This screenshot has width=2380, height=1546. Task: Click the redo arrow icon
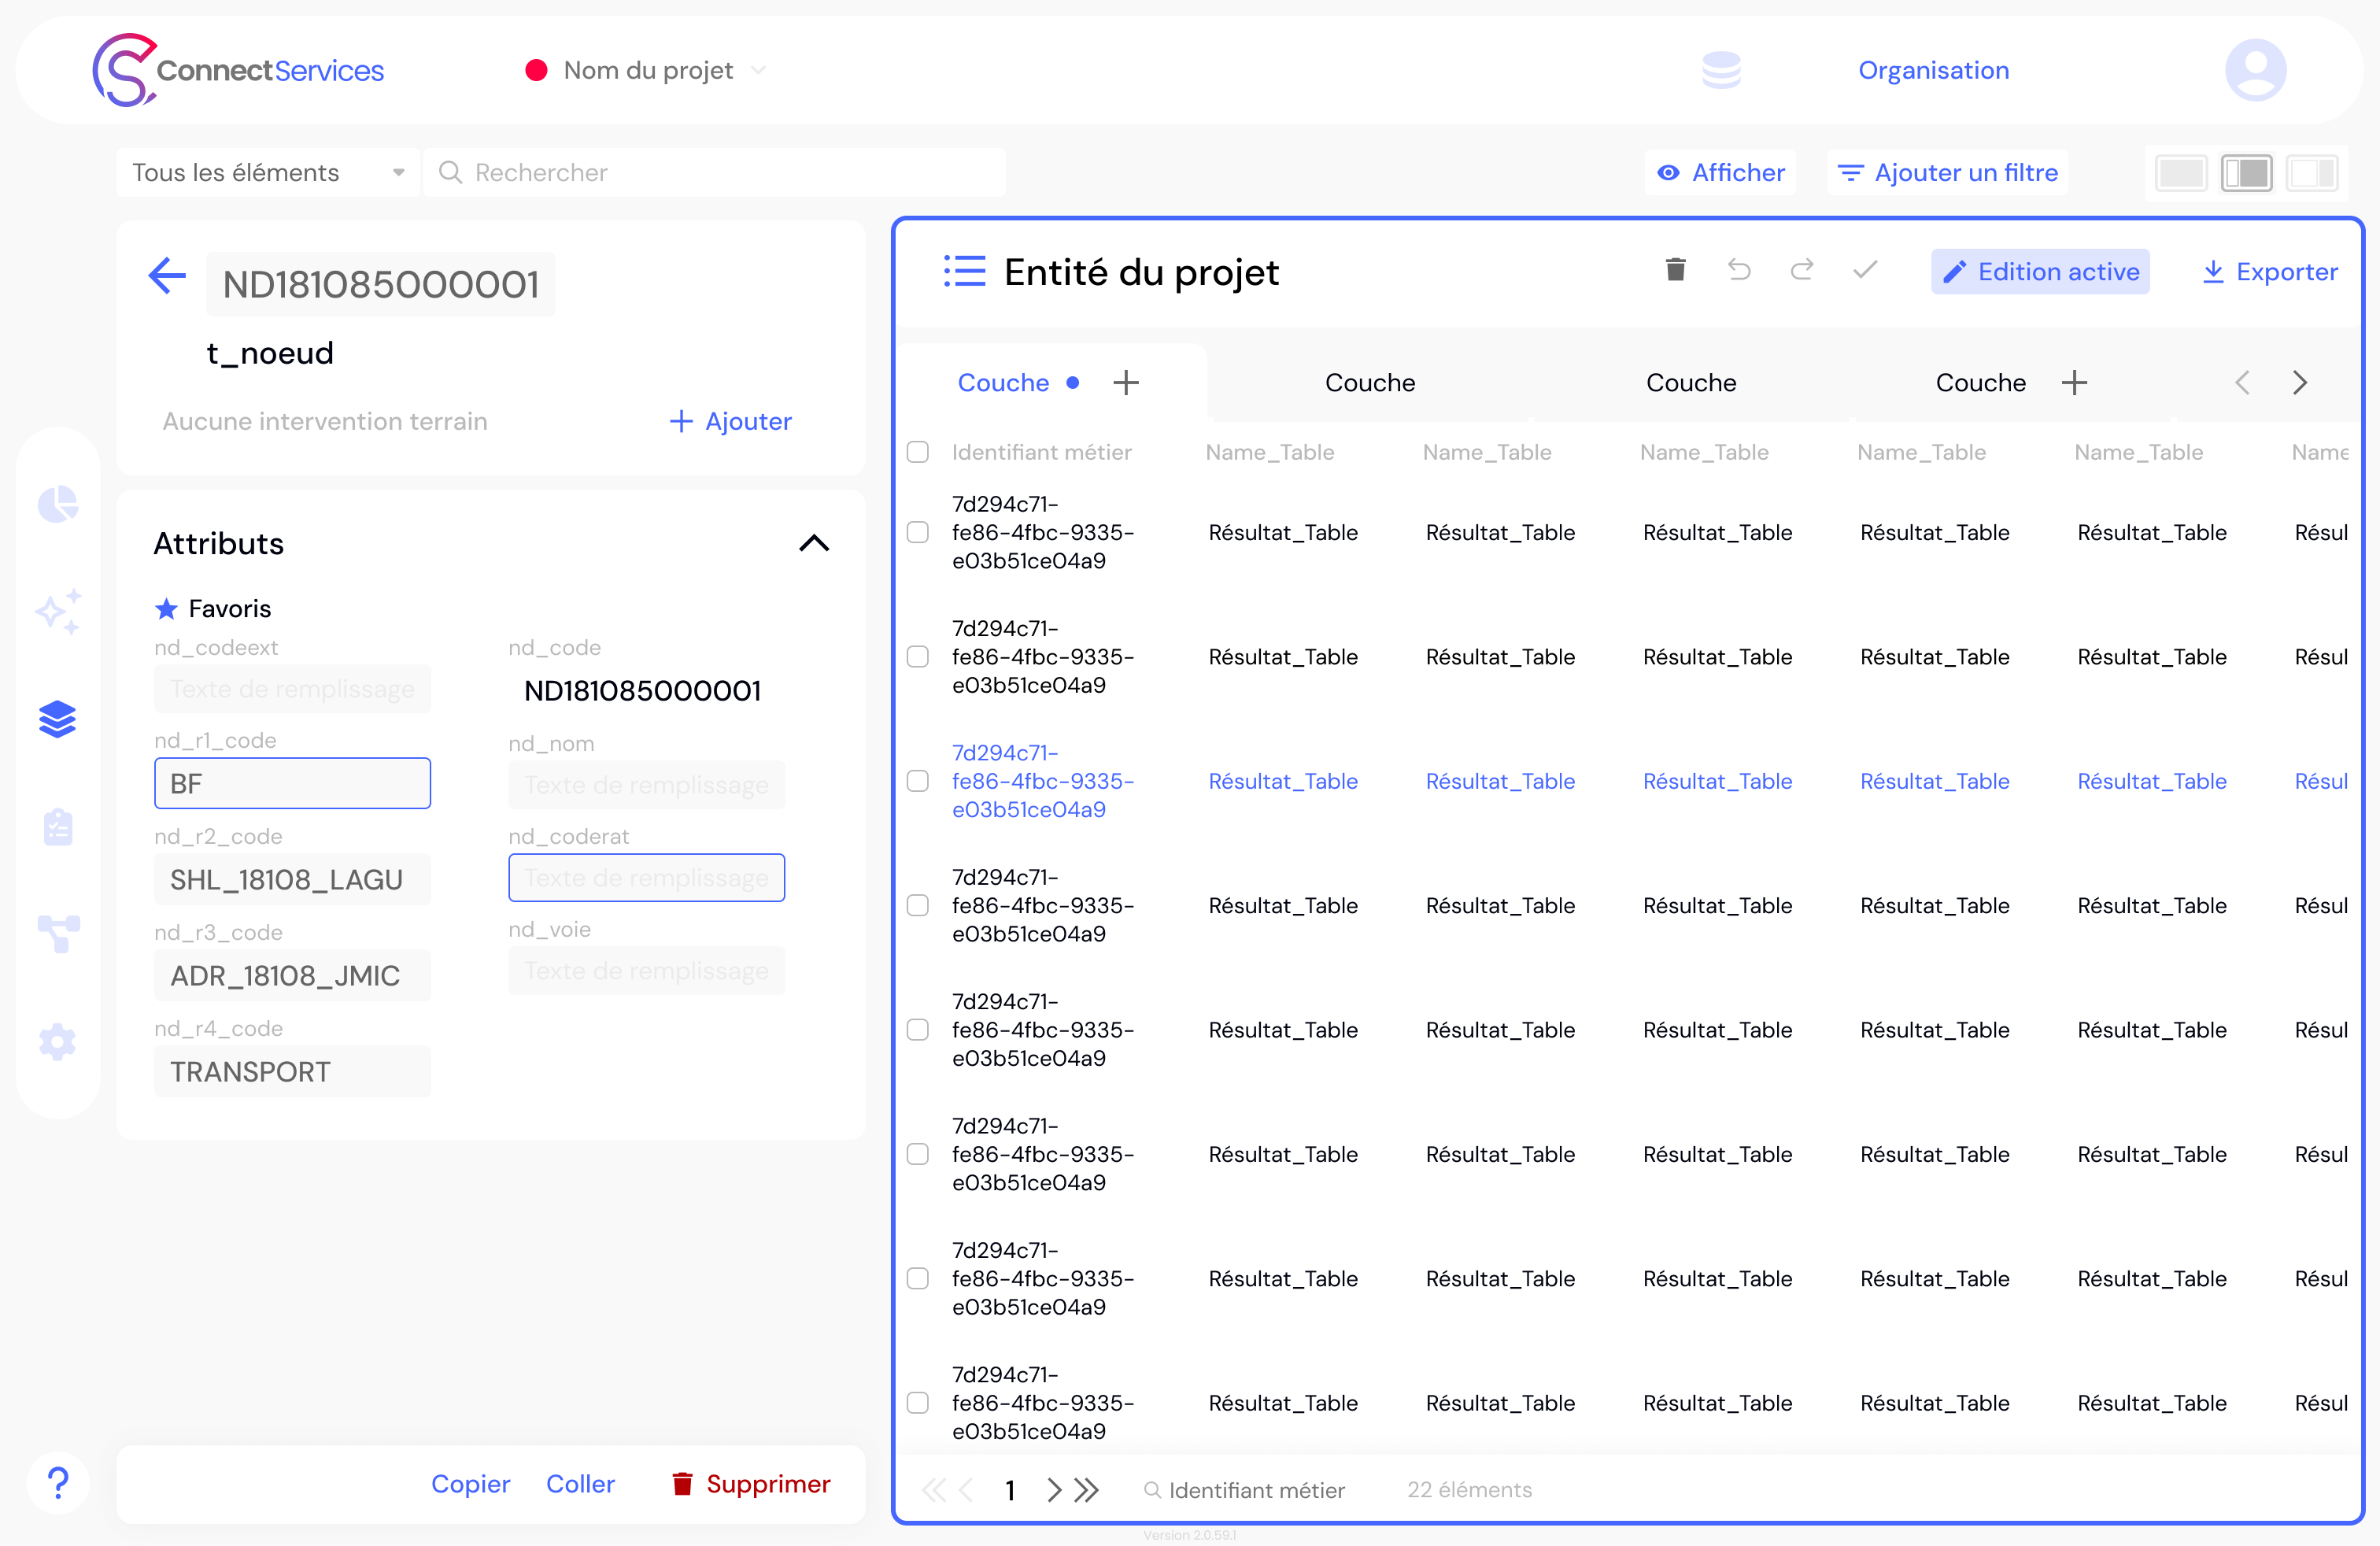[x=1802, y=270]
